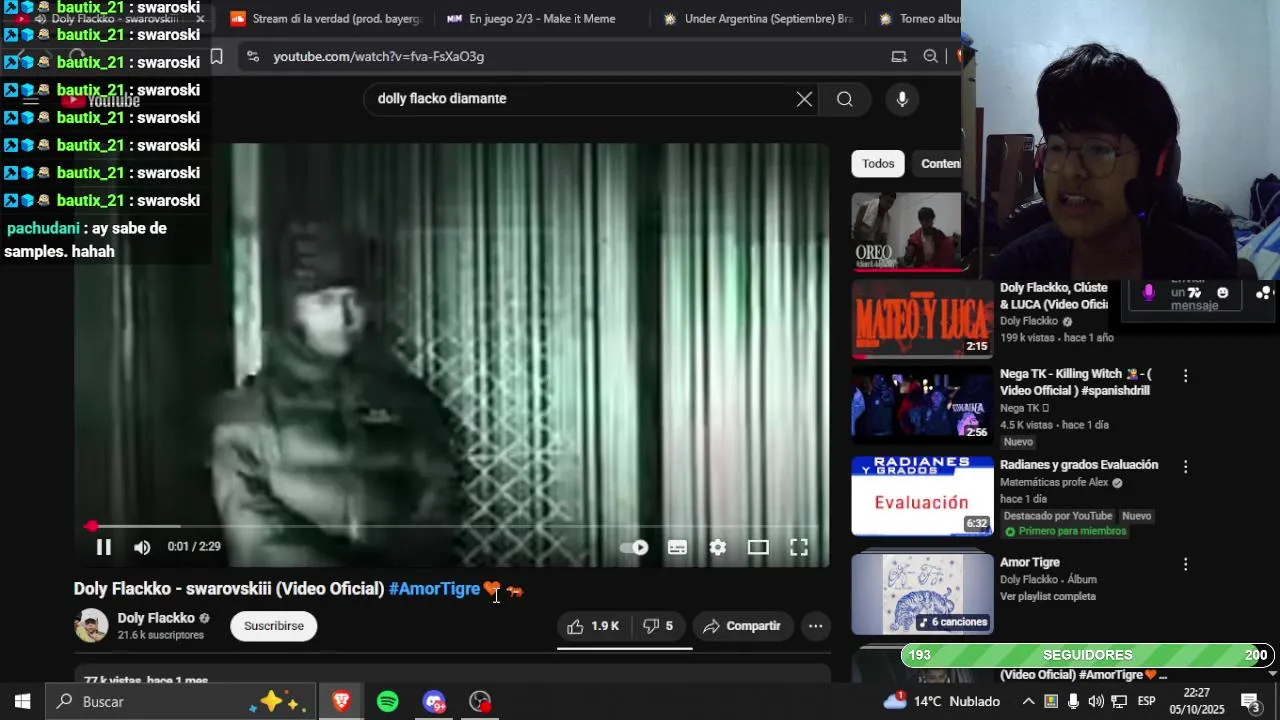Open the more actions menu beside Compartir
The image size is (1280, 720).
(816, 626)
